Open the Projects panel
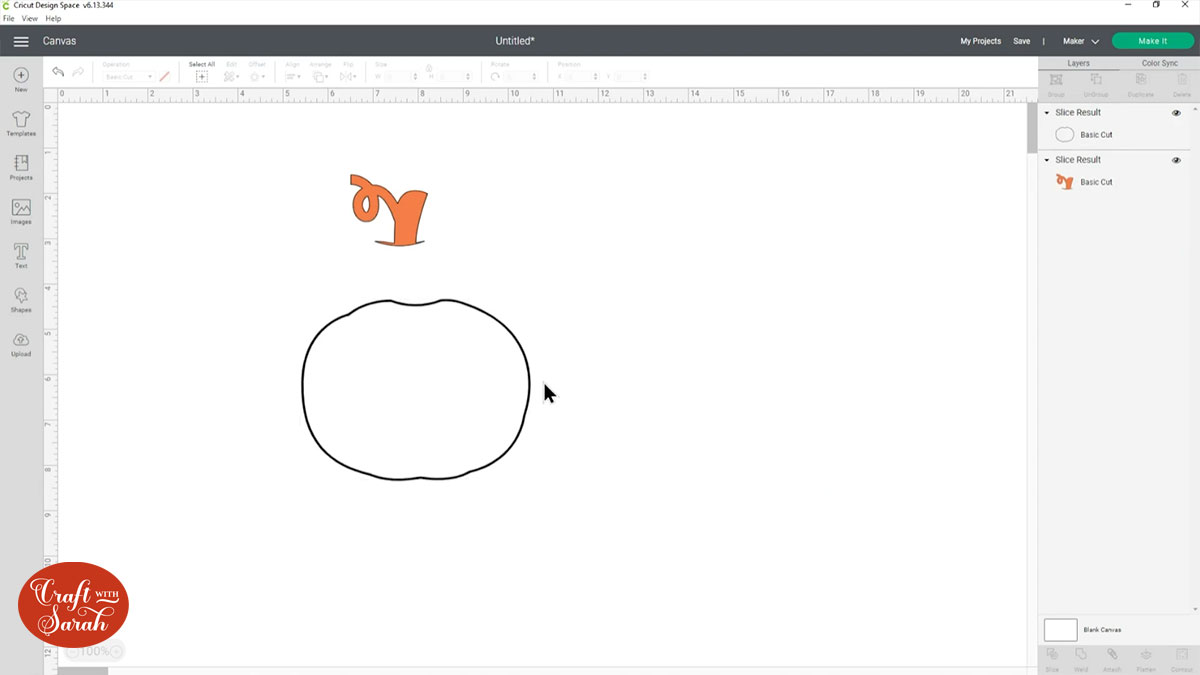This screenshot has width=1200, height=675. 21,168
